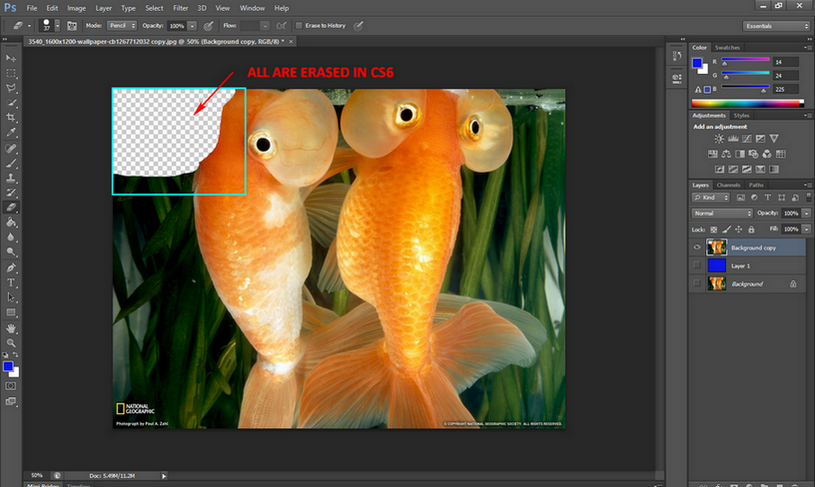The height and width of the screenshot is (487, 815).
Task: Select the Paint Bucket tool
Action: pyautogui.click(x=11, y=222)
